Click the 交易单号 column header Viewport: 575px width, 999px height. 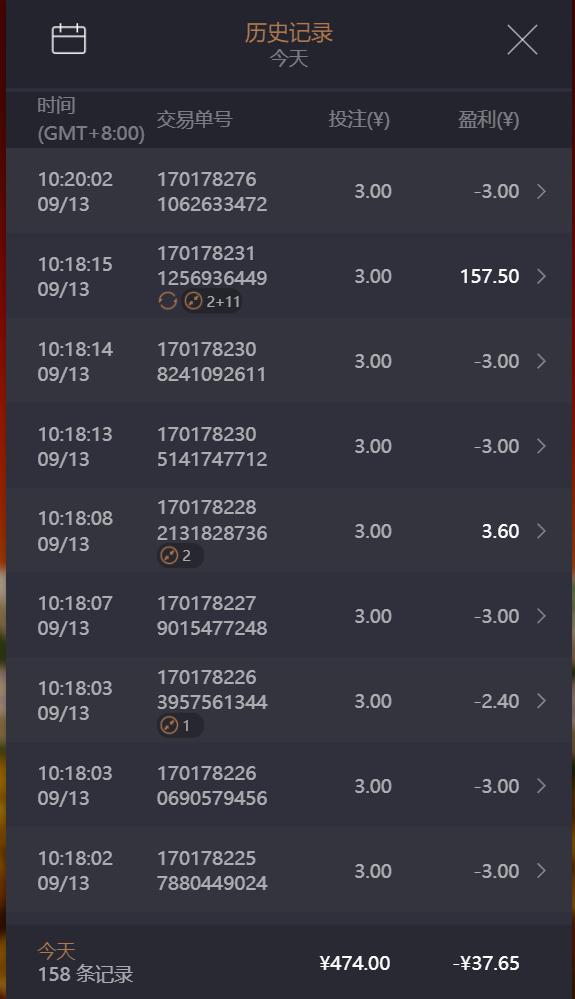[194, 119]
